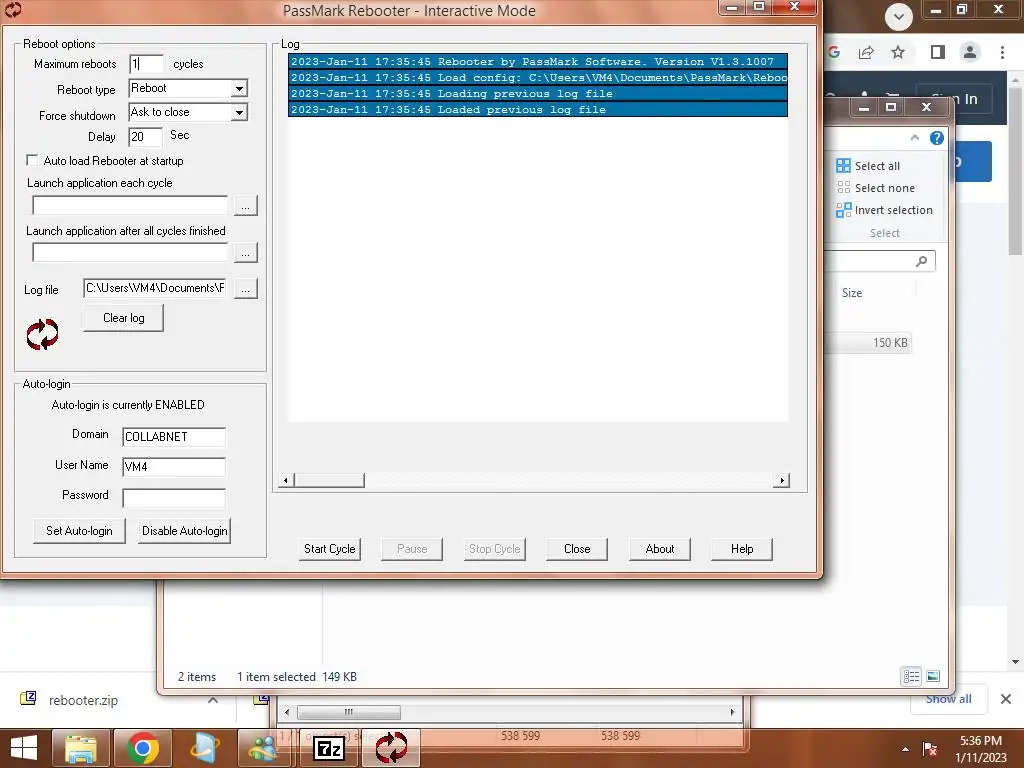Browse for Log file location

pos(246,289)
